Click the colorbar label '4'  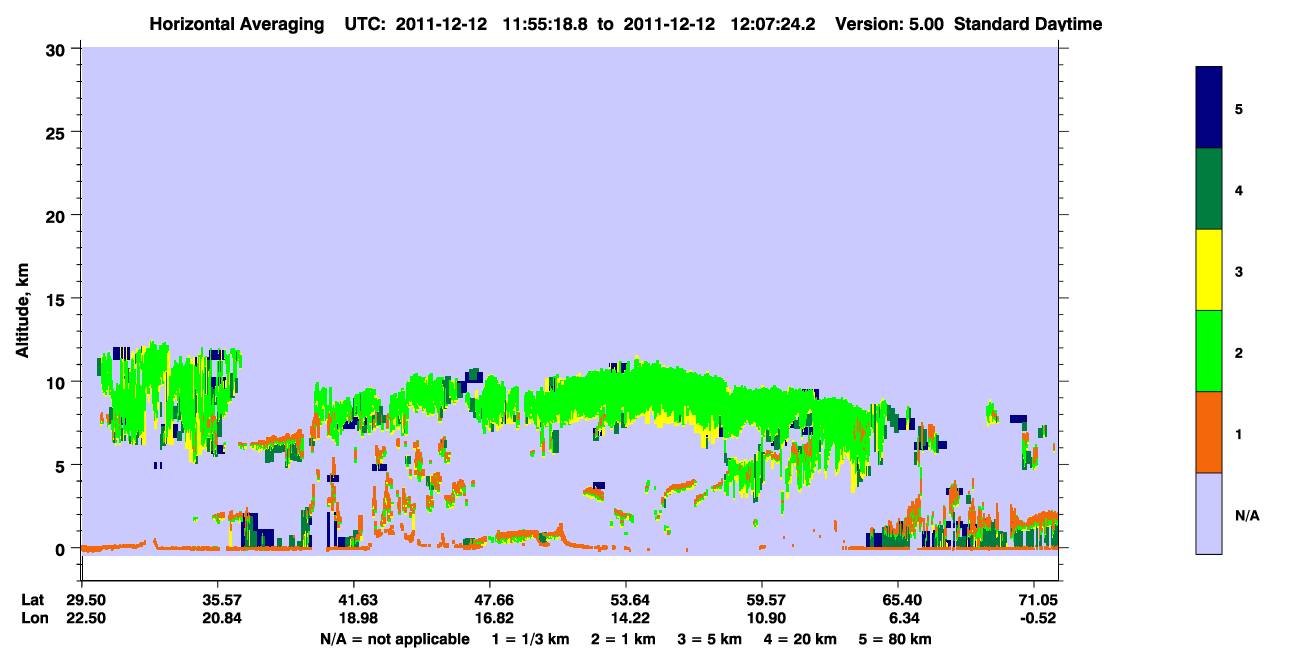[1239, 189]
